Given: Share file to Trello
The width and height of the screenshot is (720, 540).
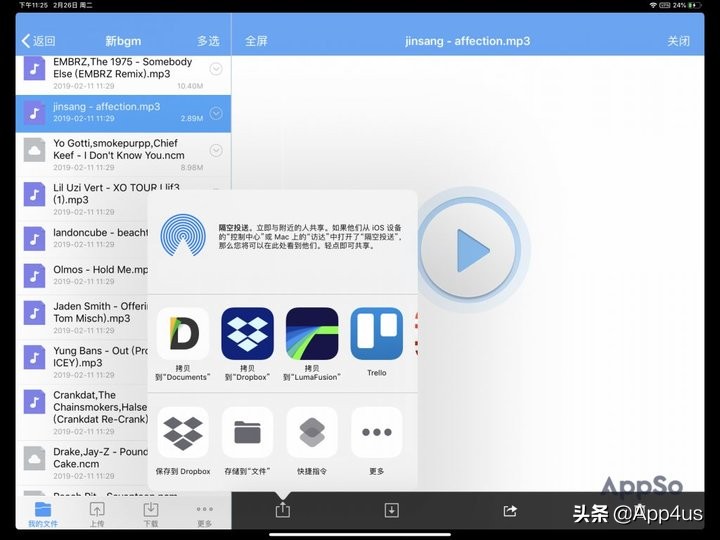Looking at the screenshot, I should click(x=377, y=334).
